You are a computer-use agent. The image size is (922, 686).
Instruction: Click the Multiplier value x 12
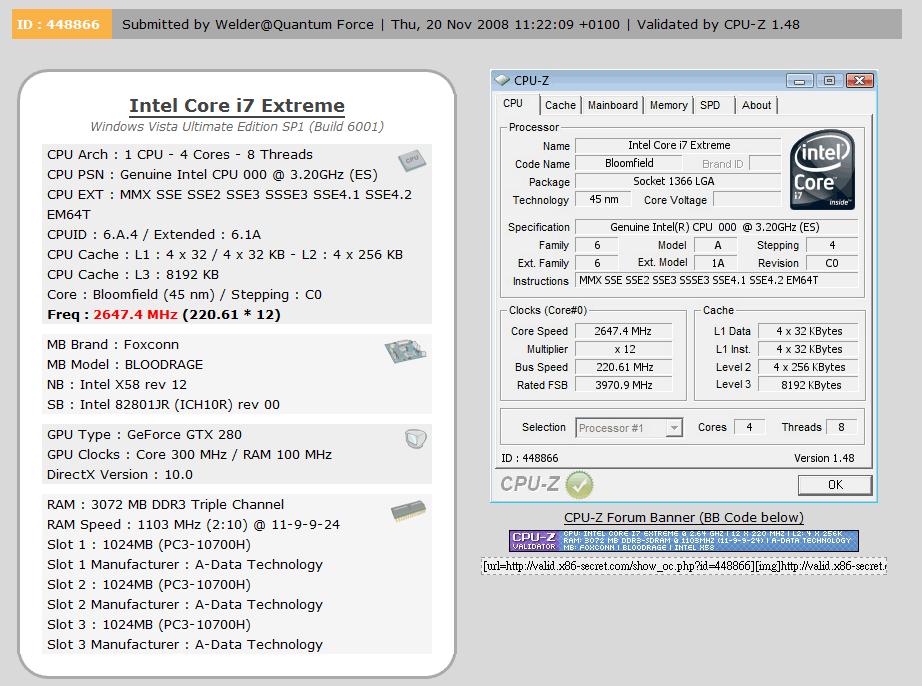coord(623,349)
